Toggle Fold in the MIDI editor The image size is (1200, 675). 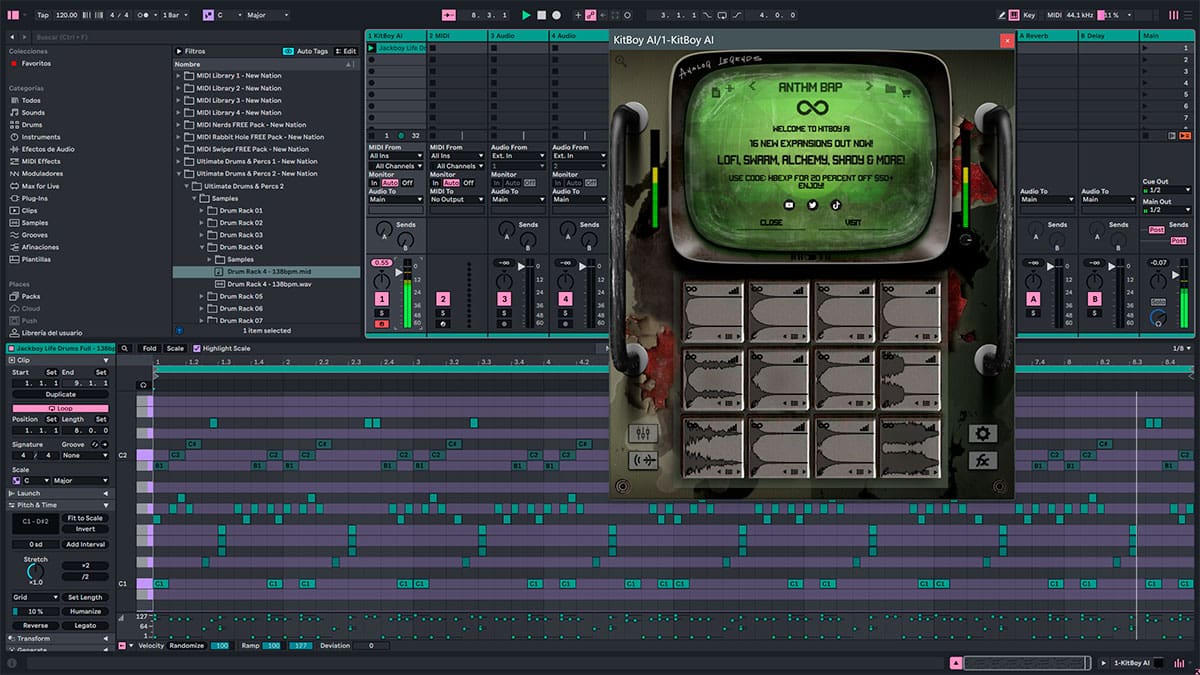pyautogui.click(x=149, y=348)
